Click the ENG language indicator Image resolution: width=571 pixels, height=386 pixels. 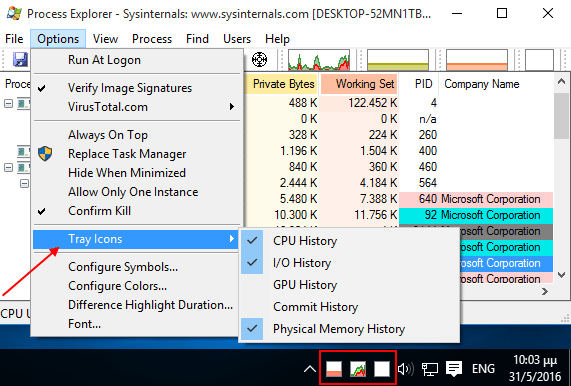tap(483, 369)
